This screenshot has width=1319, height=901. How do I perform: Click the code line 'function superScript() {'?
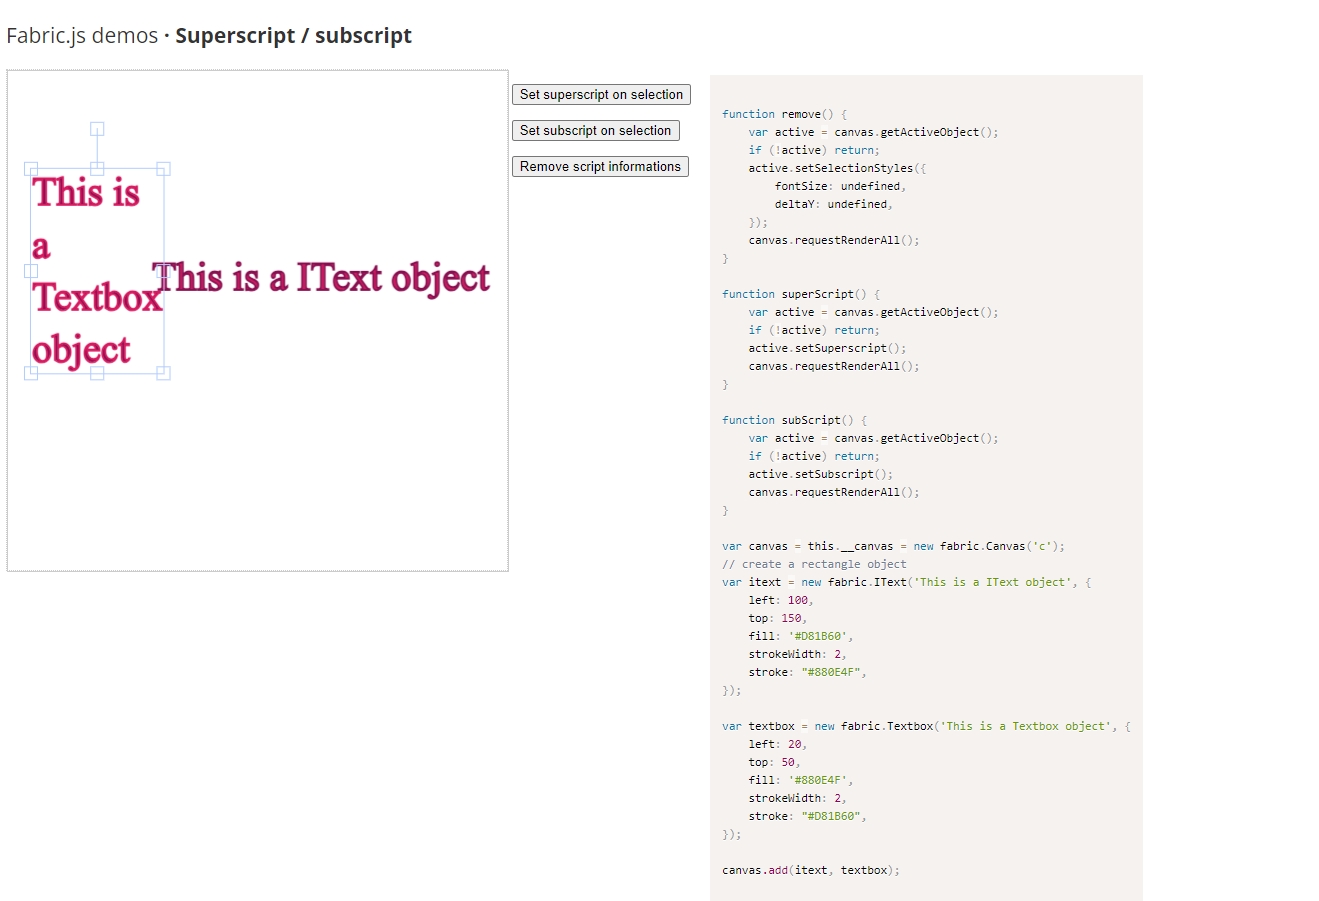801,294
